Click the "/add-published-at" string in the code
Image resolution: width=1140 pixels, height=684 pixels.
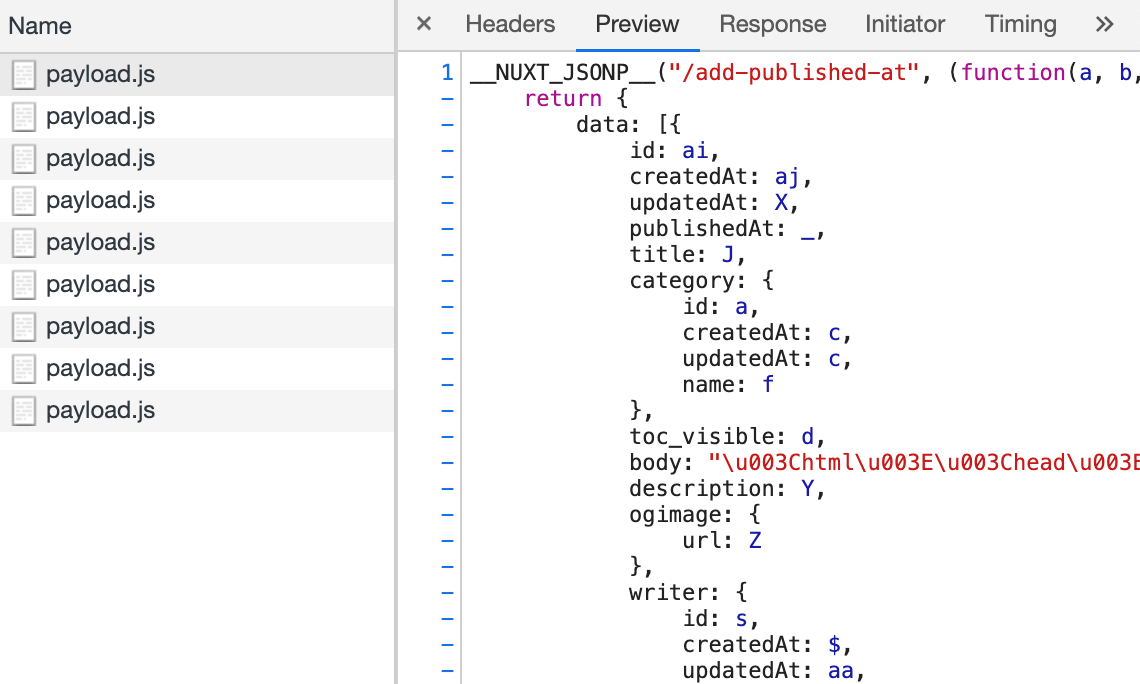click(817, 73)
